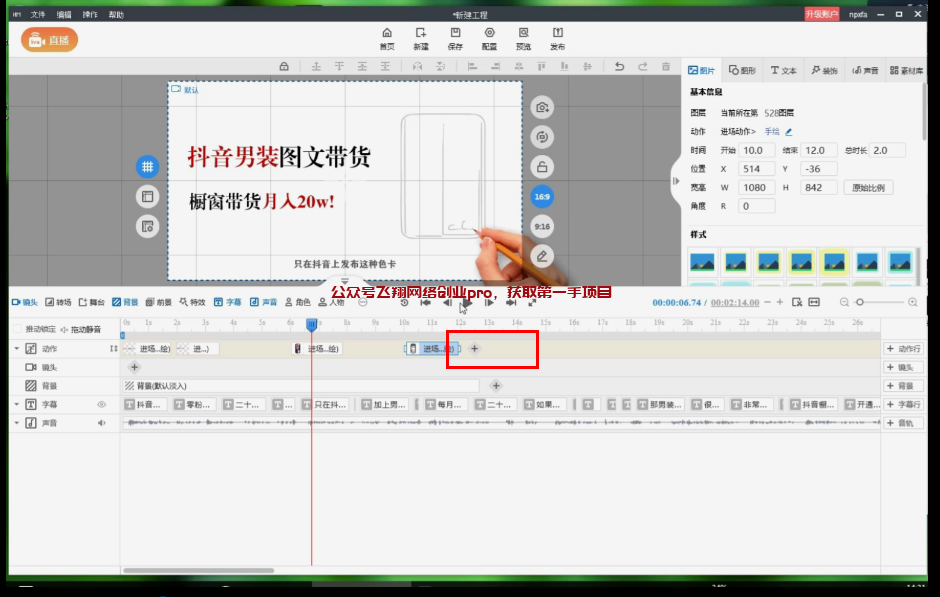Click the 原始比例 button
This screenshot has height=597, width=940.
(x=868, y=188)
